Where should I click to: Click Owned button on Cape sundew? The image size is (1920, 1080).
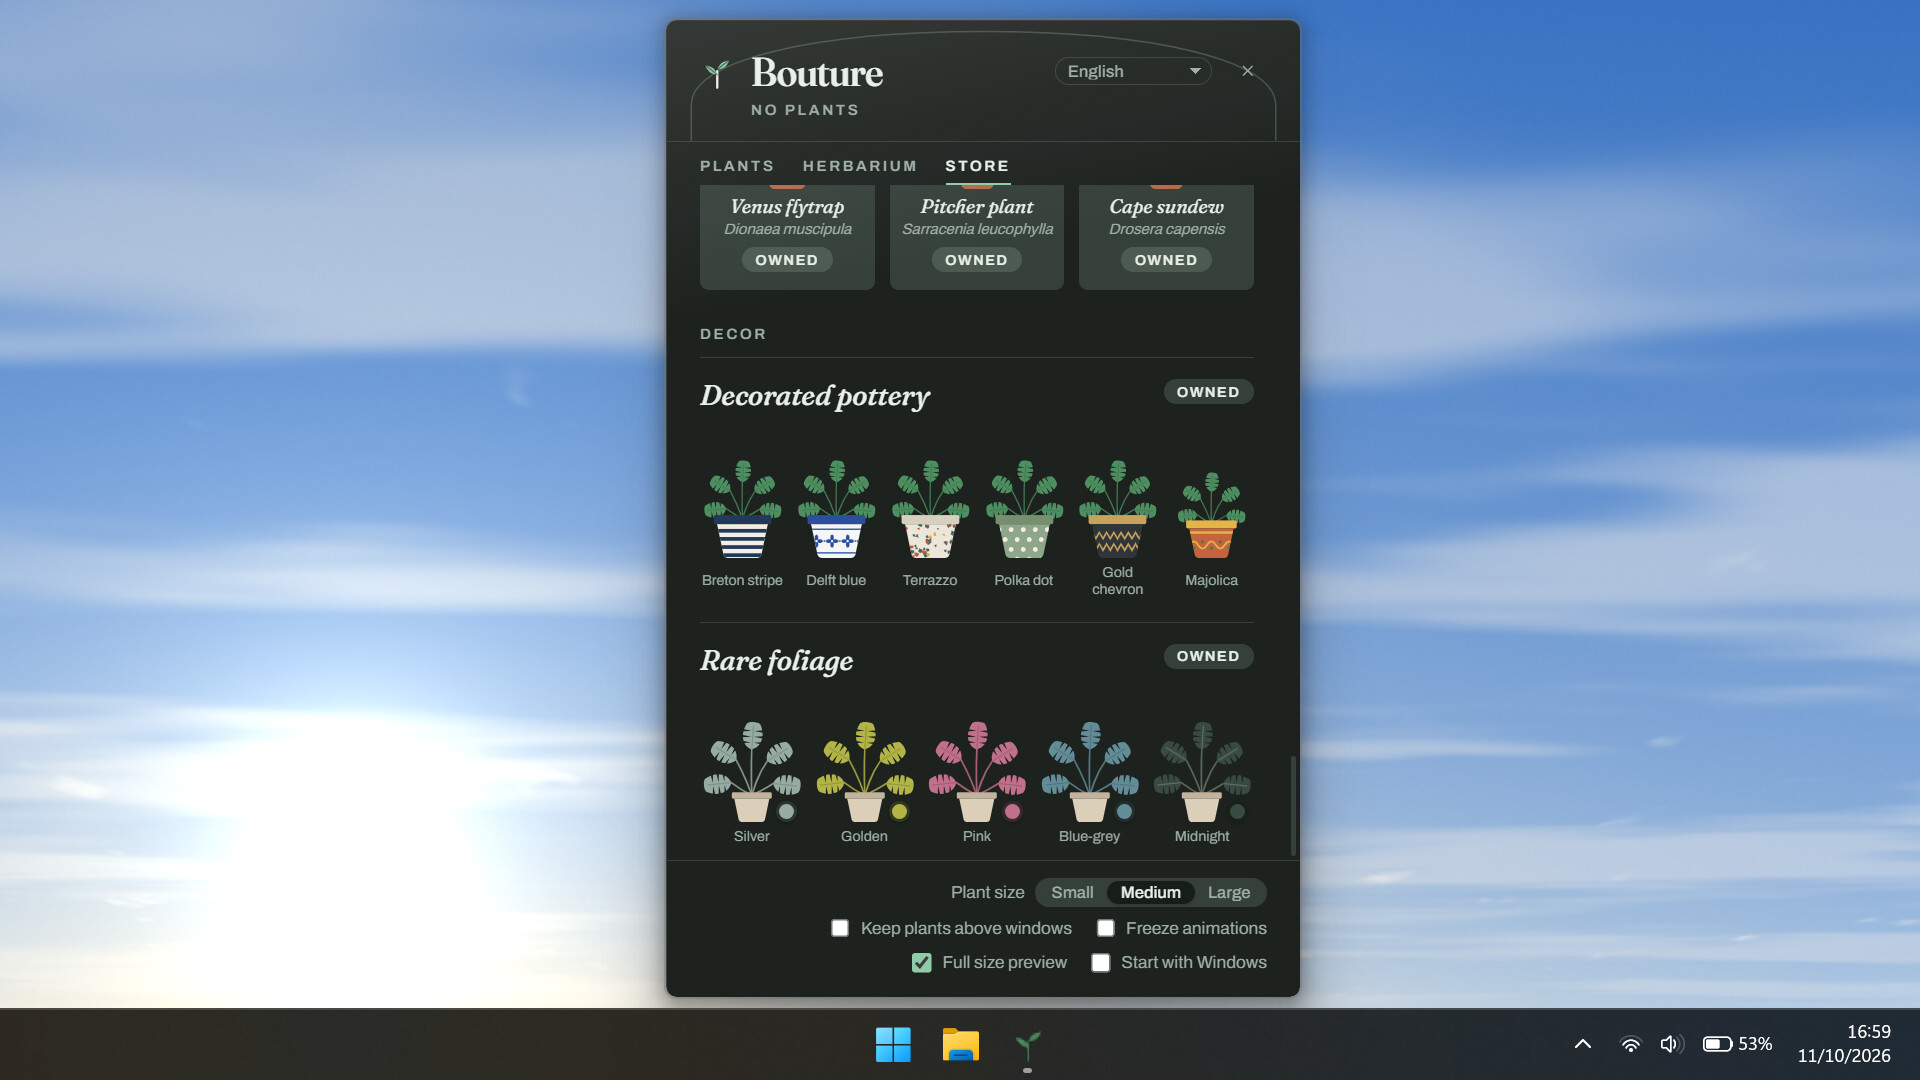tap(1166, 260)
